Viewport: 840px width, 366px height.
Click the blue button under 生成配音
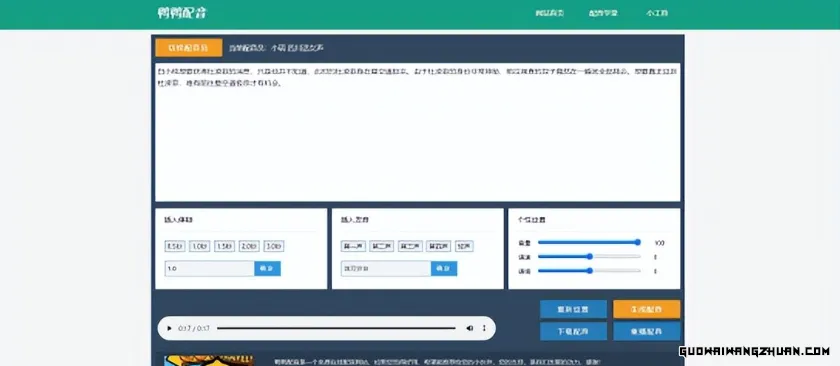[647, 331]
